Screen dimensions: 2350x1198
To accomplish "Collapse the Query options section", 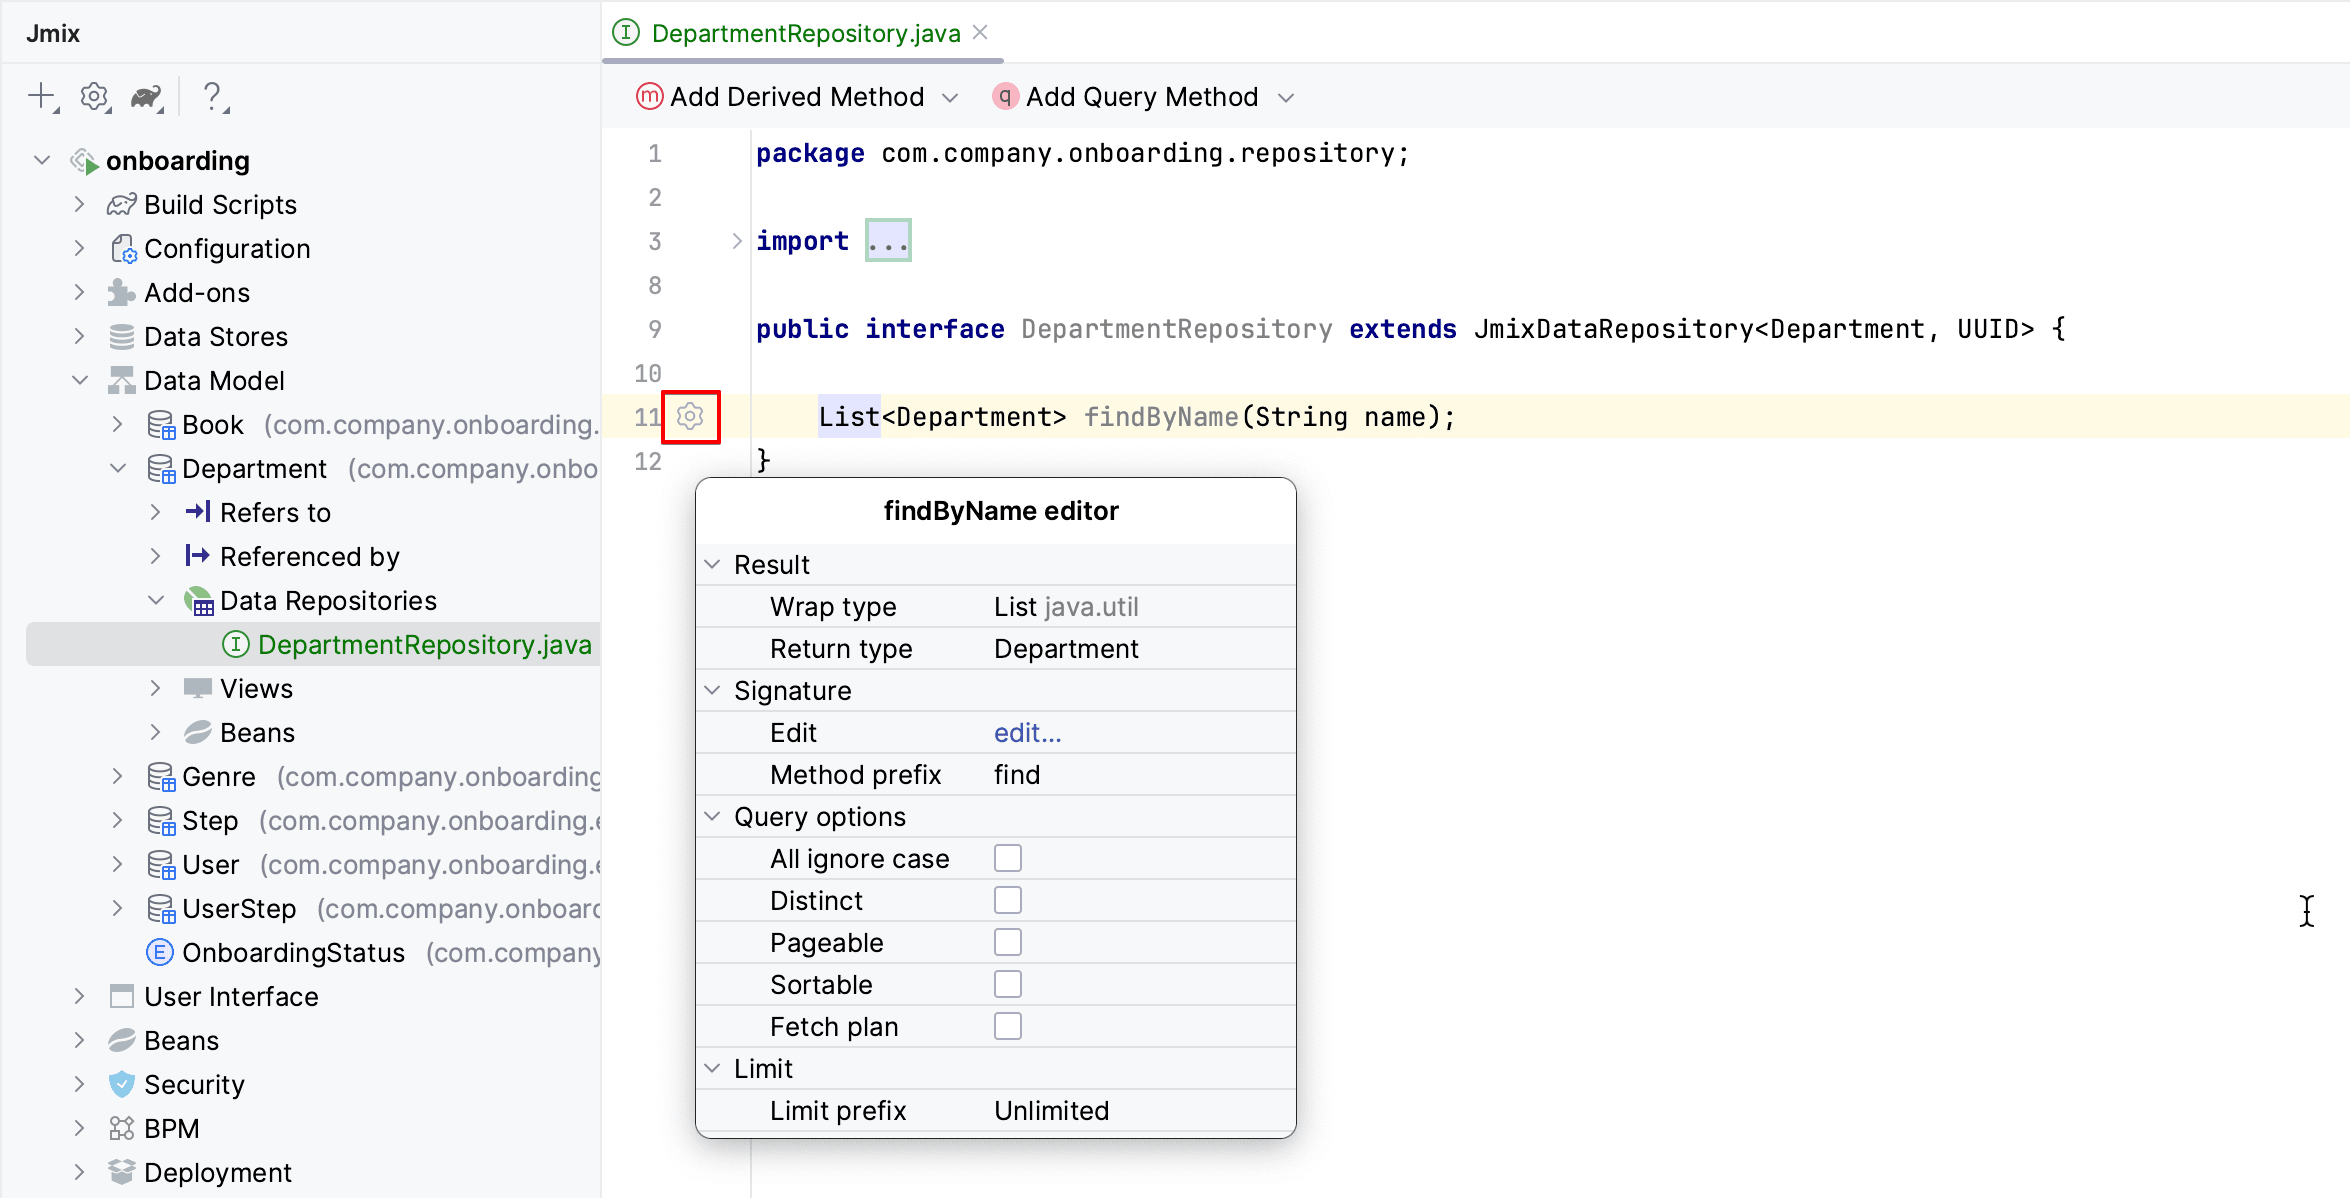I will click(x=712, y=816).
